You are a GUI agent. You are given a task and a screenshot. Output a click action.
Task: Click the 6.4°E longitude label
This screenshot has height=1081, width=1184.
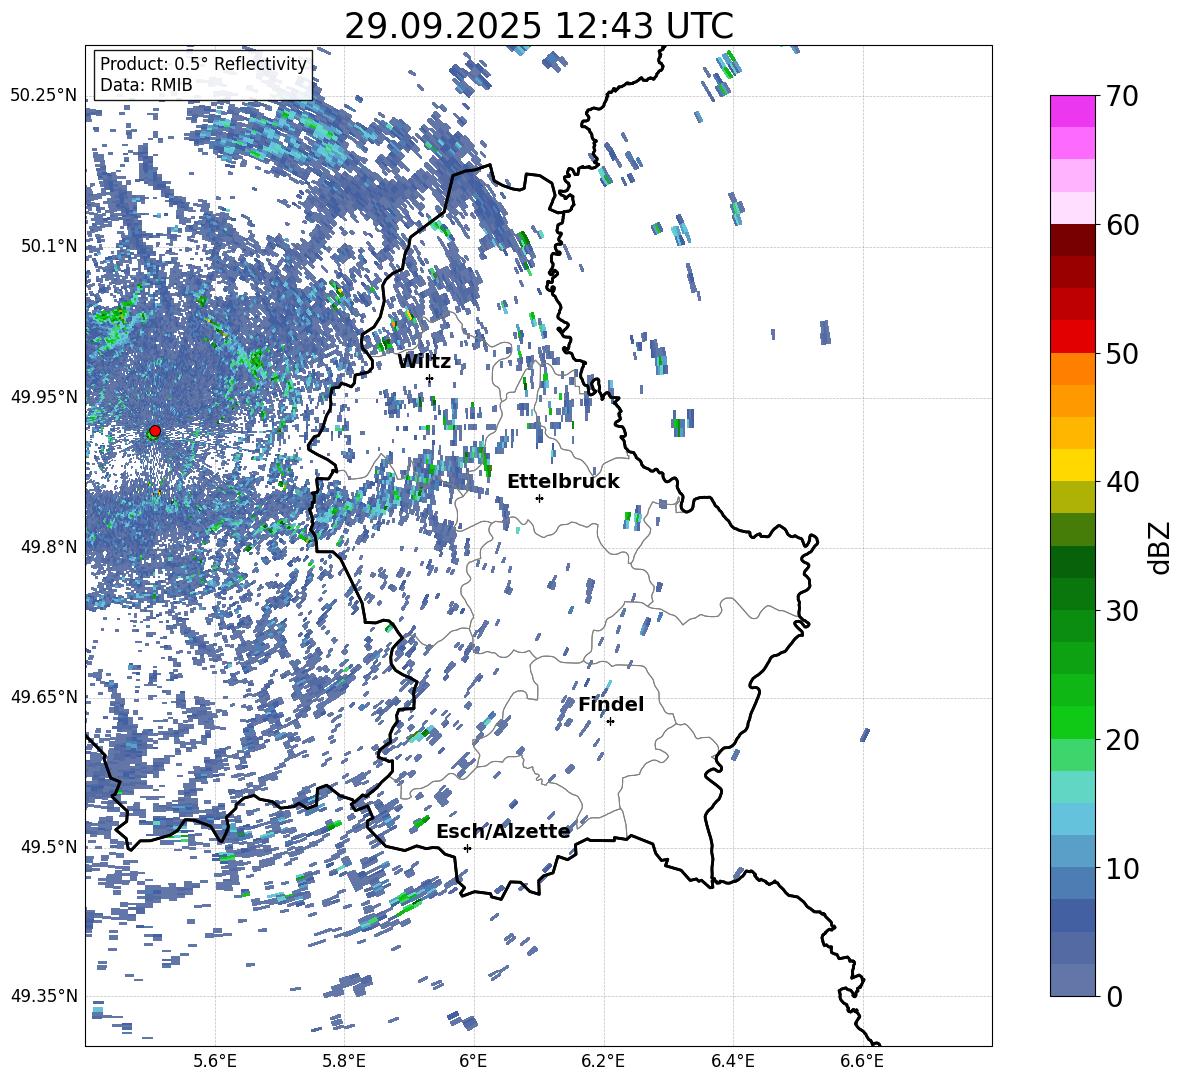pos(732,1061)
